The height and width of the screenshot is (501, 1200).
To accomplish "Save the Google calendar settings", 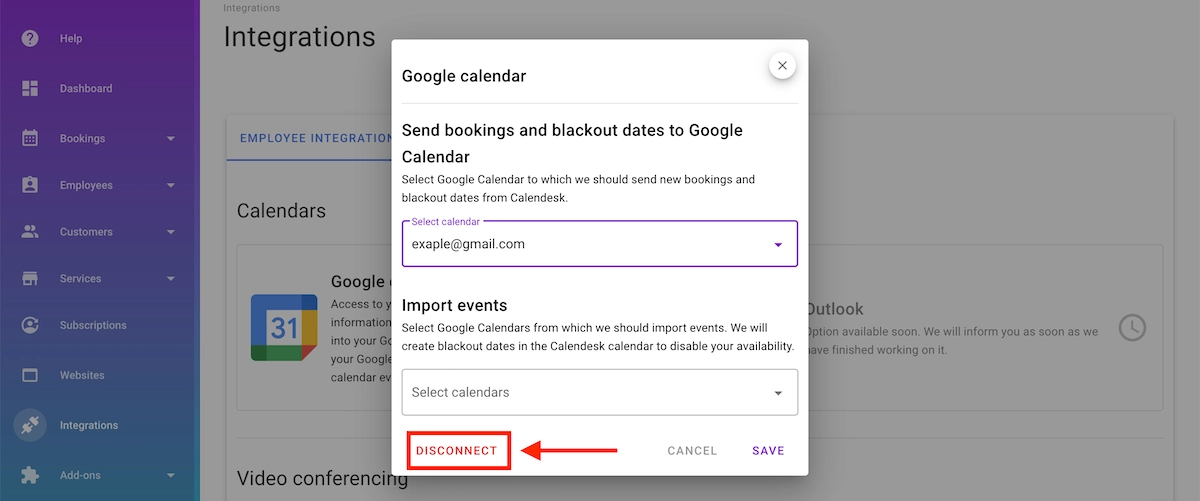I will click(x=768, y=451).
